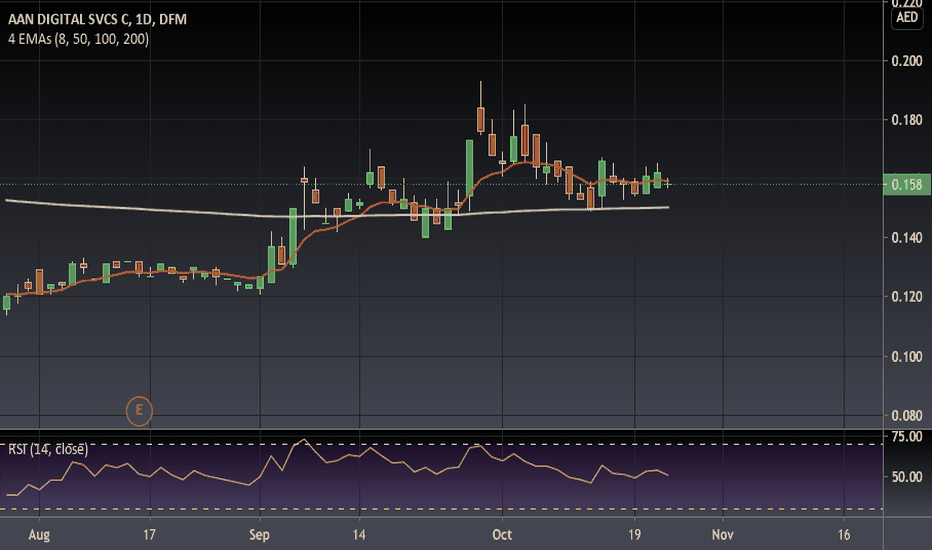
Task: Click the 14 date label on time axis
Action: (x=359, y=535)
